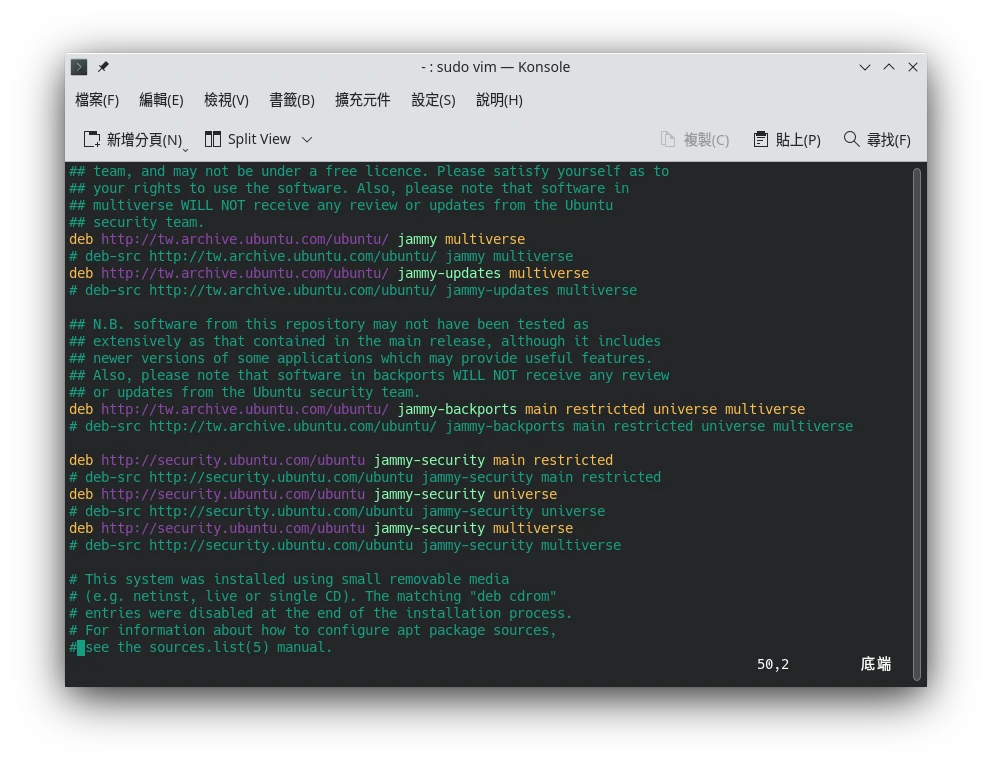The image size is (992, 764).
Task: Toggle the pin window icon
Action: pyautogui.click(x=103, y=67)
